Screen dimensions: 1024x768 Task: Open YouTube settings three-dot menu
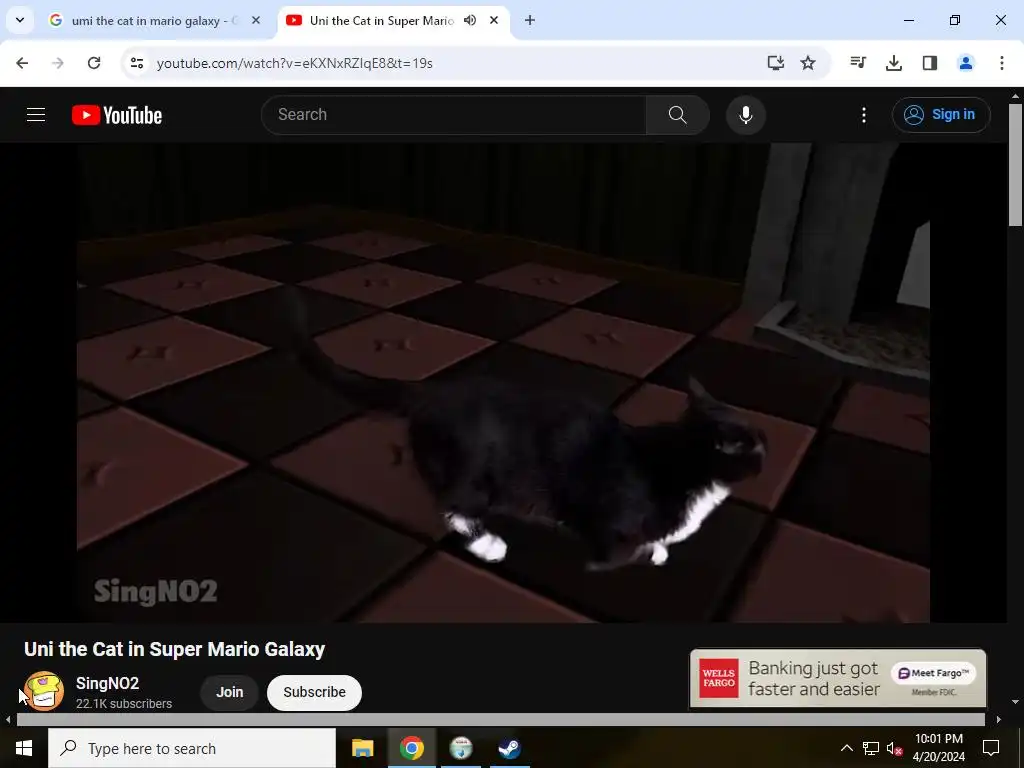(863, 115)
